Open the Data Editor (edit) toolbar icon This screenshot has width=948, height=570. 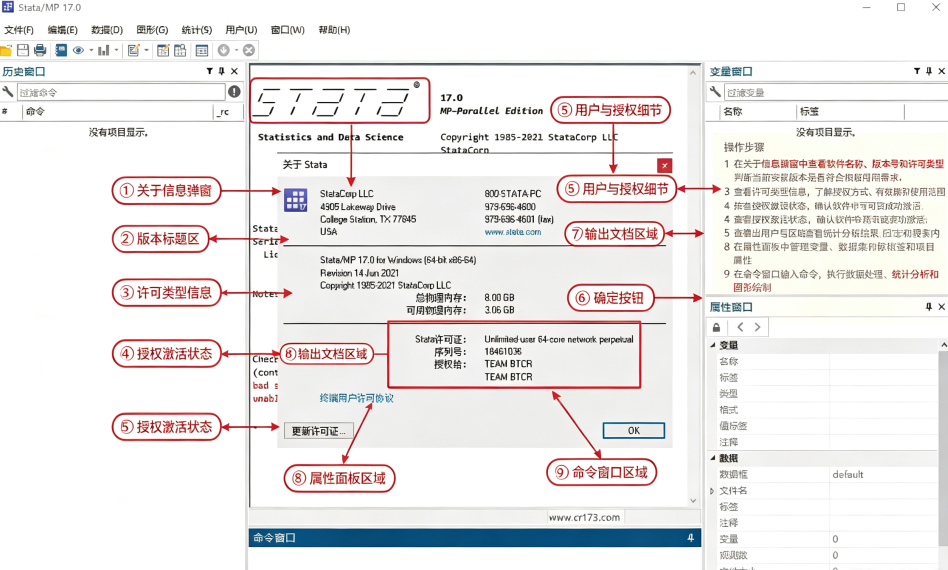point(163,50)
